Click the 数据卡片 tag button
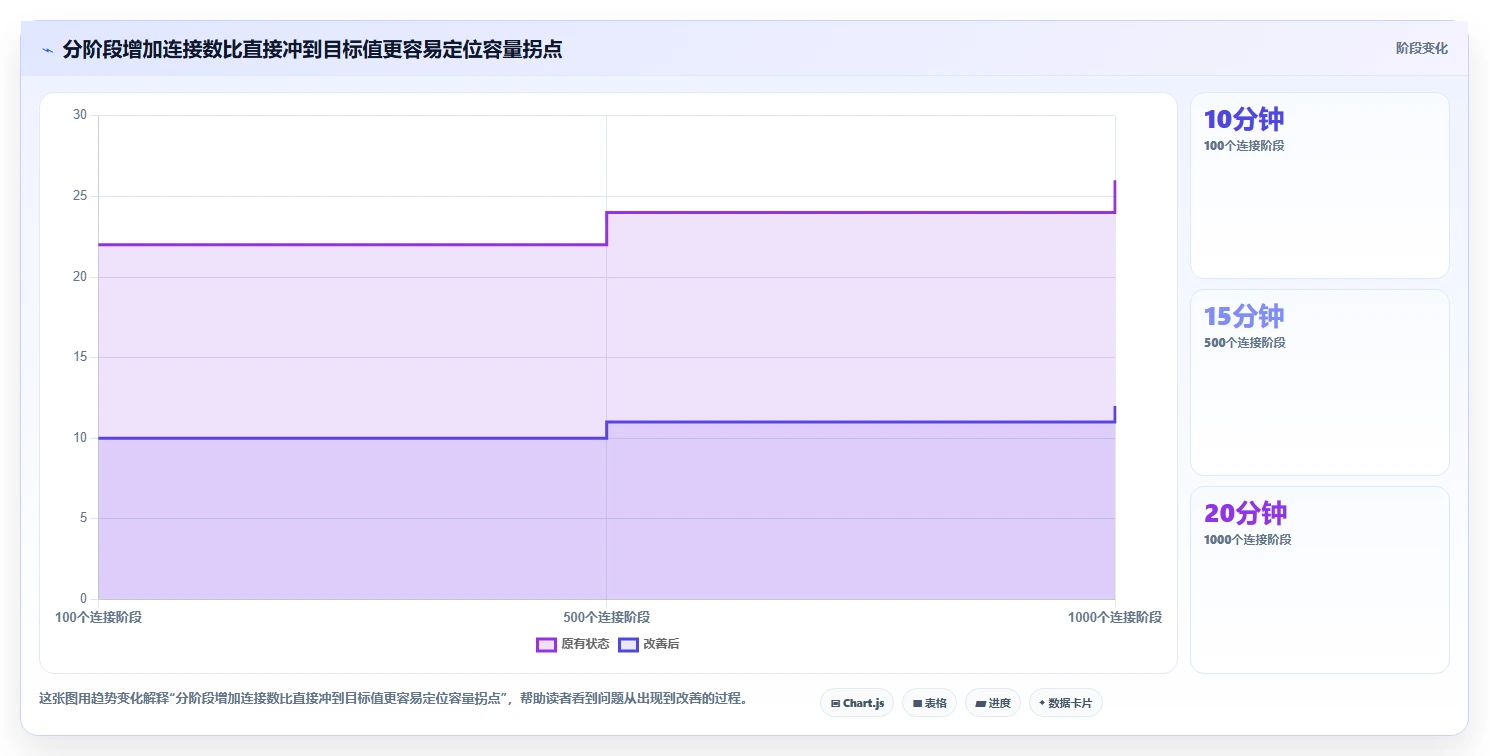This screenshot has width=1489, height=756. 1066,703
